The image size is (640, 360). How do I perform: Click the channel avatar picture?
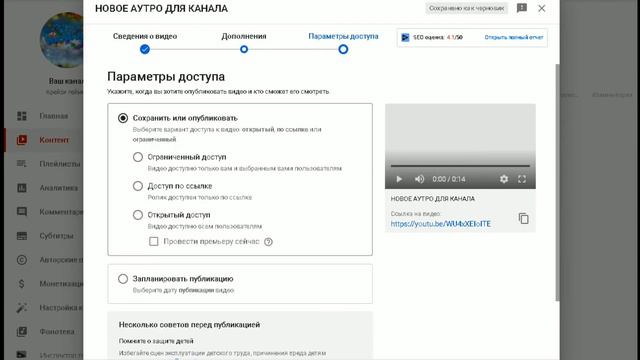click(x=62, y=40)
